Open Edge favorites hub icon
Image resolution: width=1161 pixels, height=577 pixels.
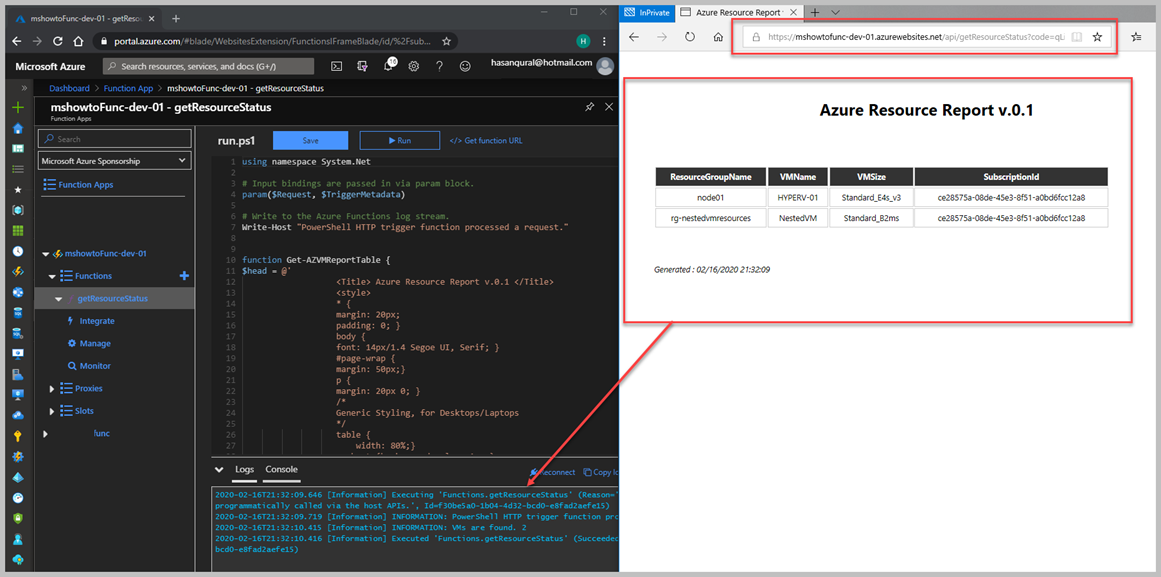[x=1137, y=36]
